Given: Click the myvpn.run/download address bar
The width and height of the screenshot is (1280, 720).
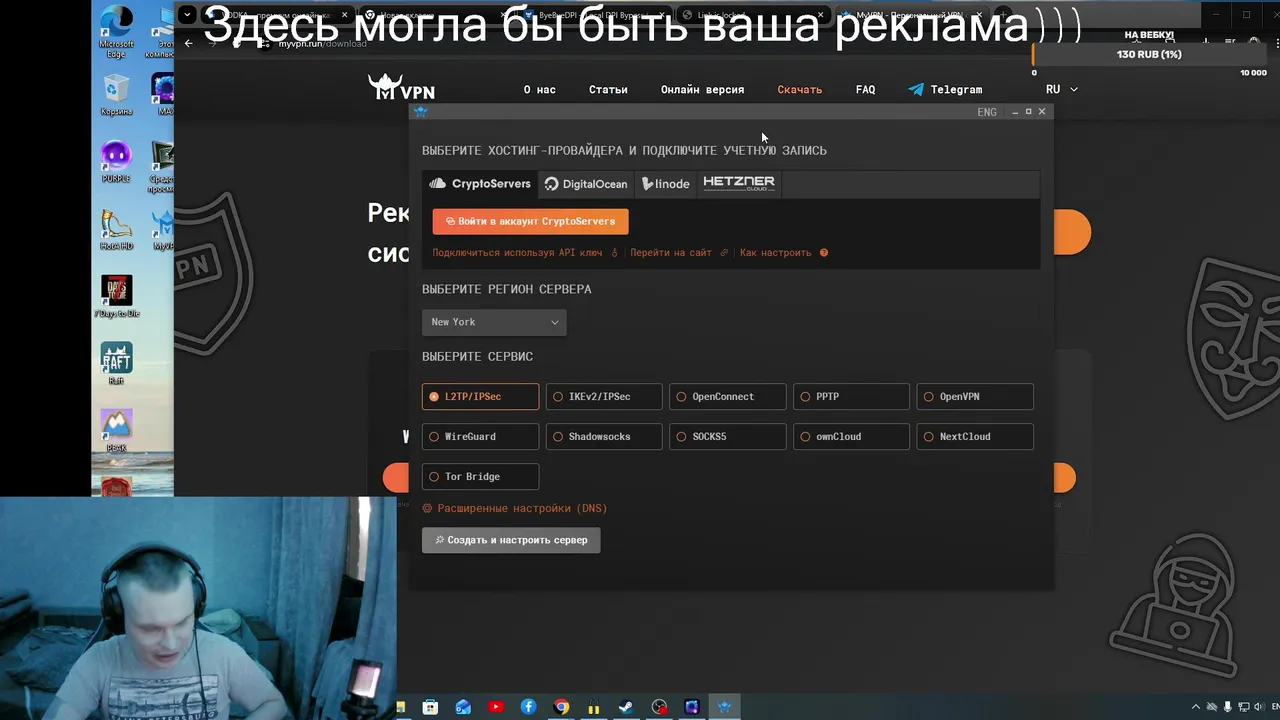Looking at the screenshot, I should click(x=322, y=44).
